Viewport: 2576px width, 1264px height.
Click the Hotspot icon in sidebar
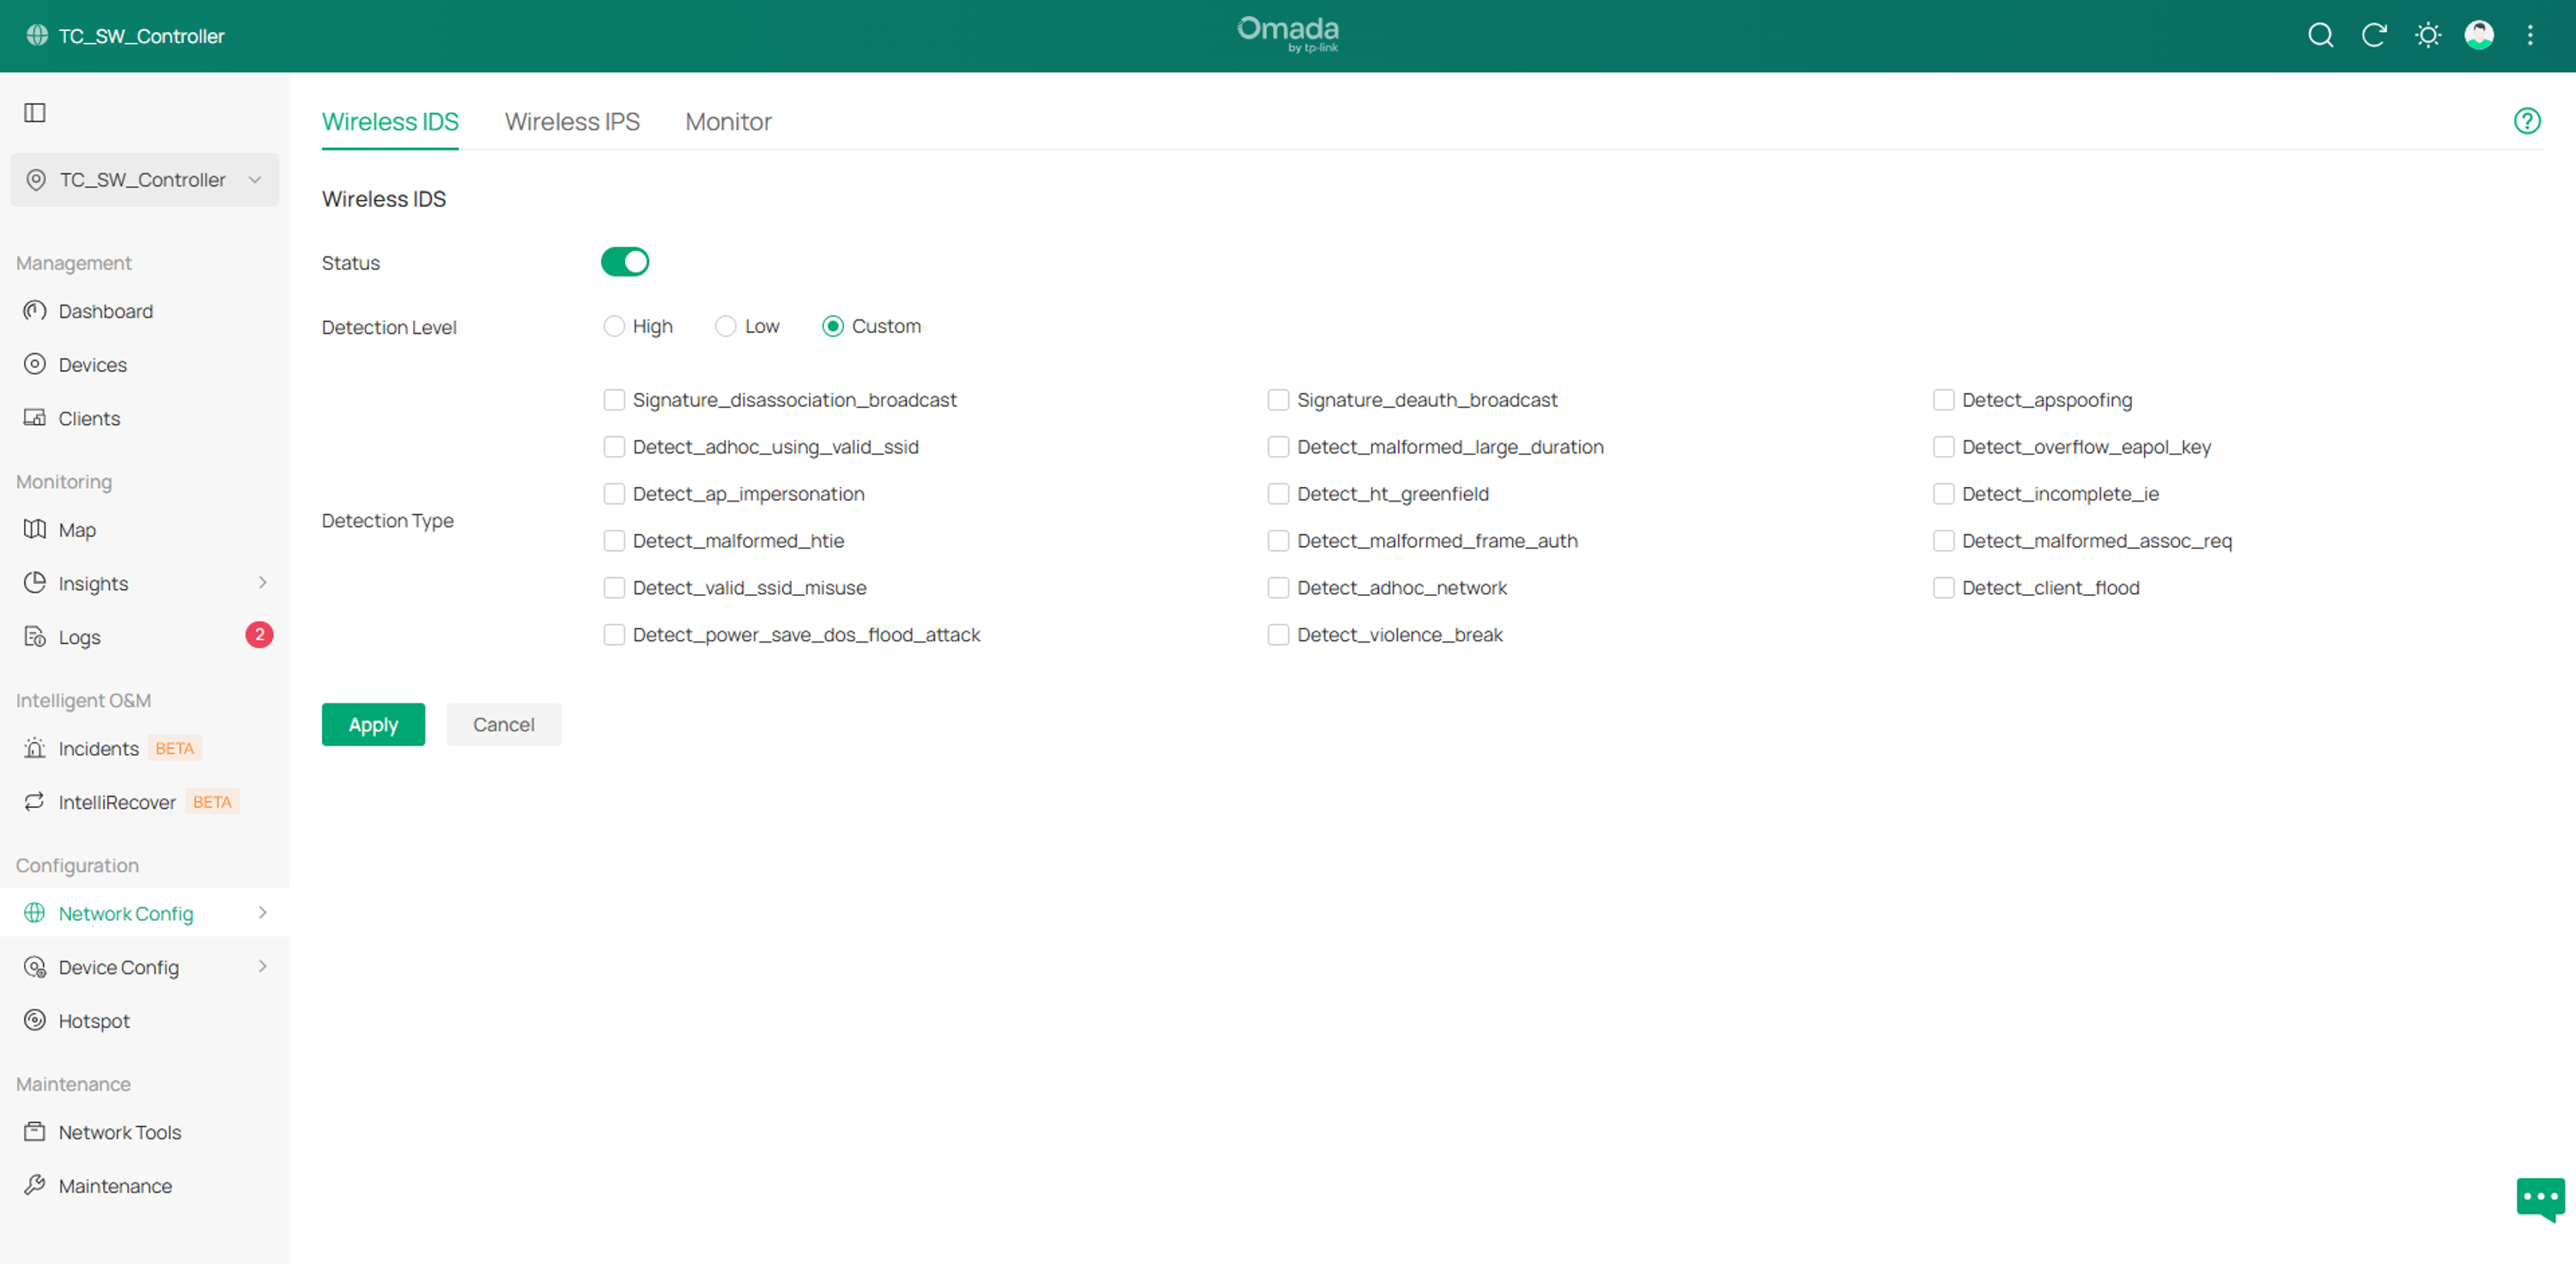coord(35,1020)
